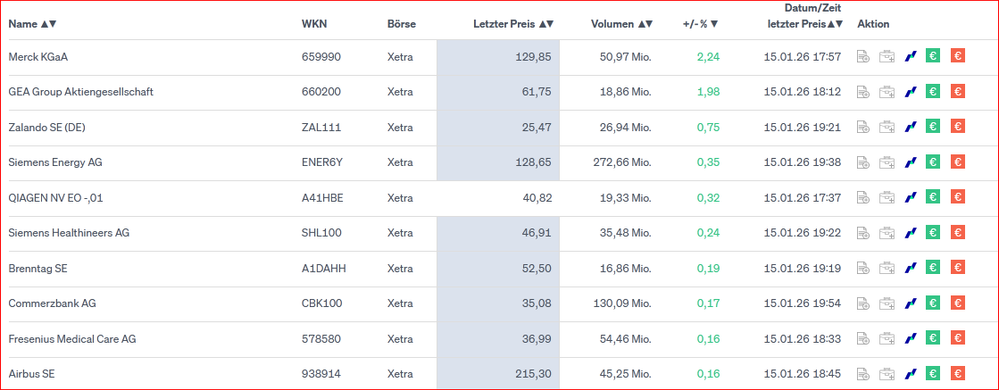Sell Airbus SE with red euro icon
Image resolution: width=999 pixels, height=390 pixels.
click(x=957, y=373)
